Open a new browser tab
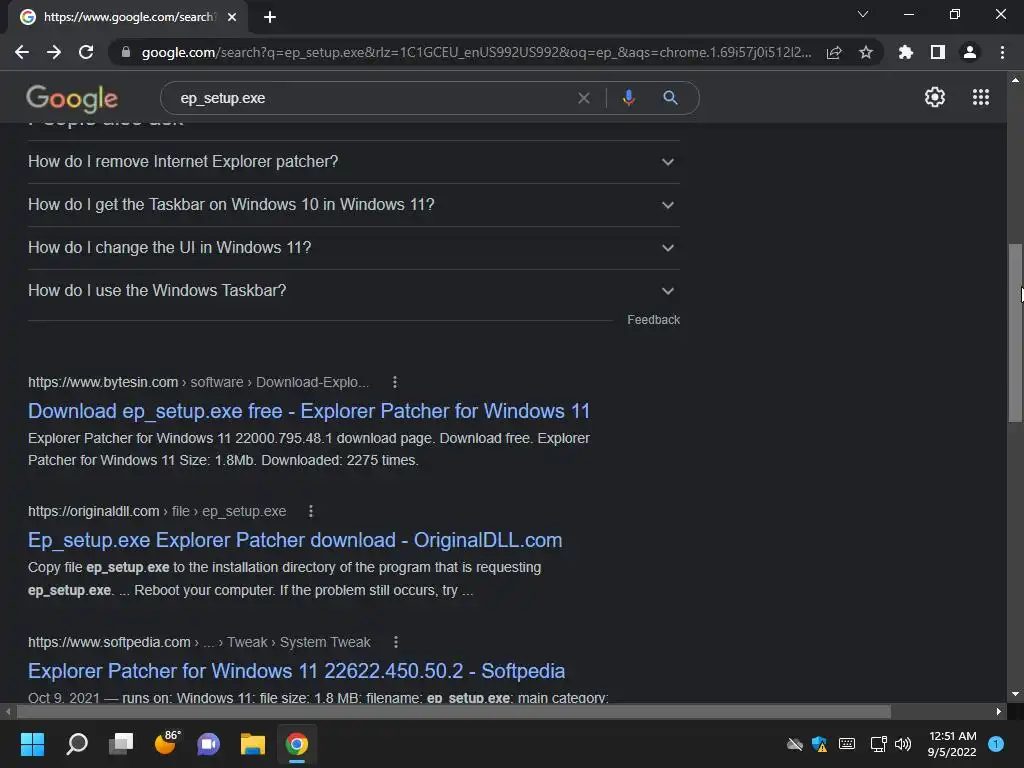Image resolution: width=1024 pixels, height=768 pixels. click(x=270, y=17)
